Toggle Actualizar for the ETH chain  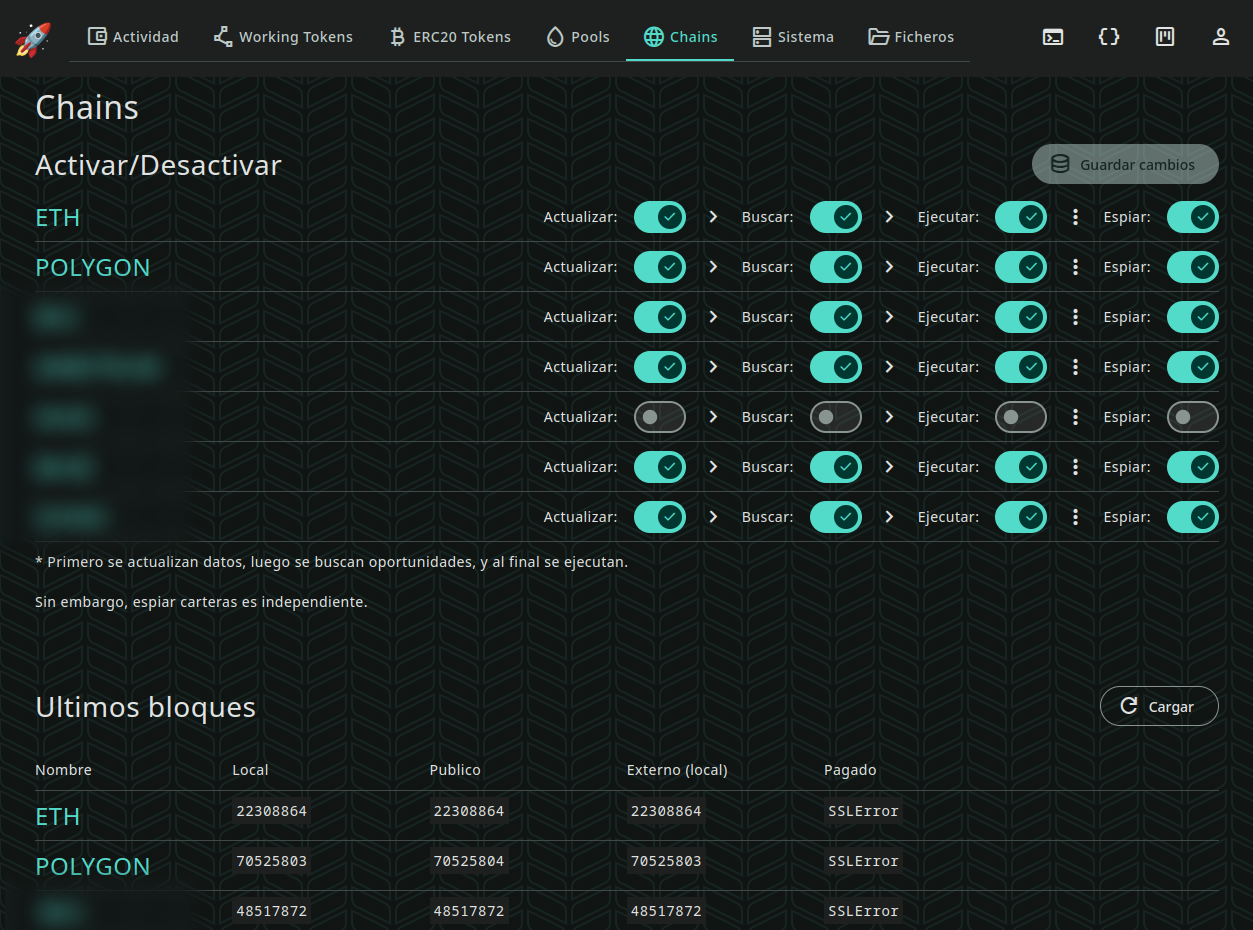pyautogui.click(x=660, y=217)
